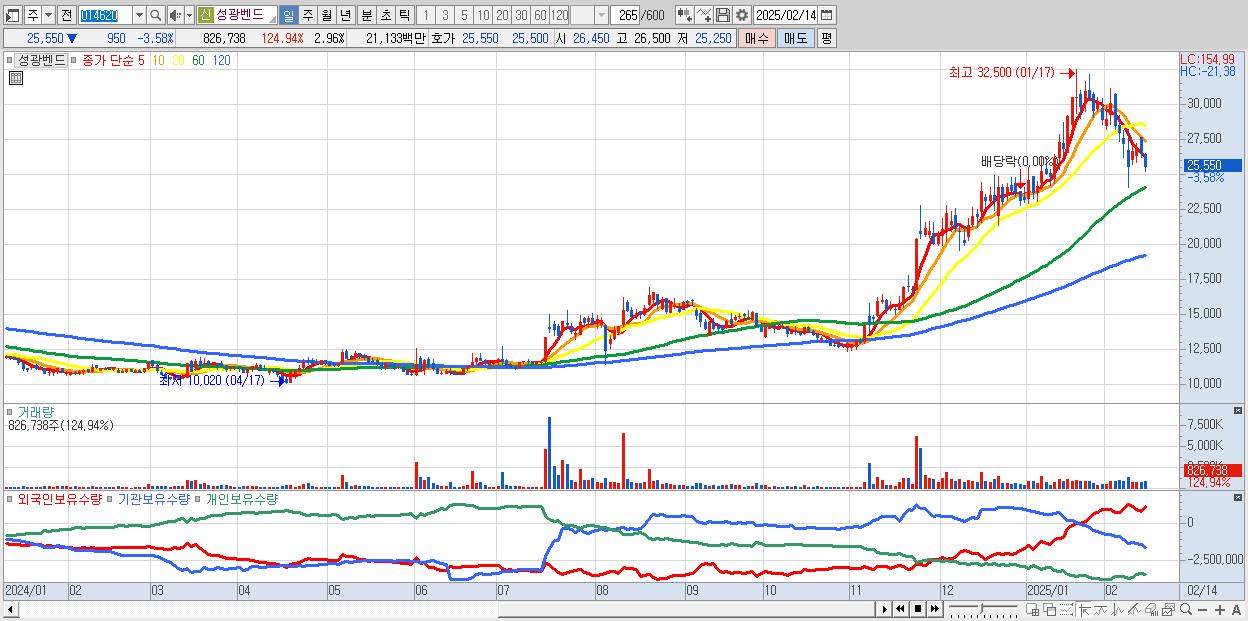
Task: Click the dotted-frame chart icon in bottom toolbar
Action: [x=1066, y=609]
